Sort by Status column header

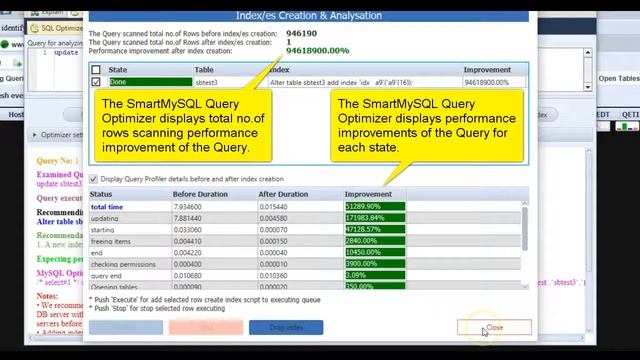click(x=101, y=194)
